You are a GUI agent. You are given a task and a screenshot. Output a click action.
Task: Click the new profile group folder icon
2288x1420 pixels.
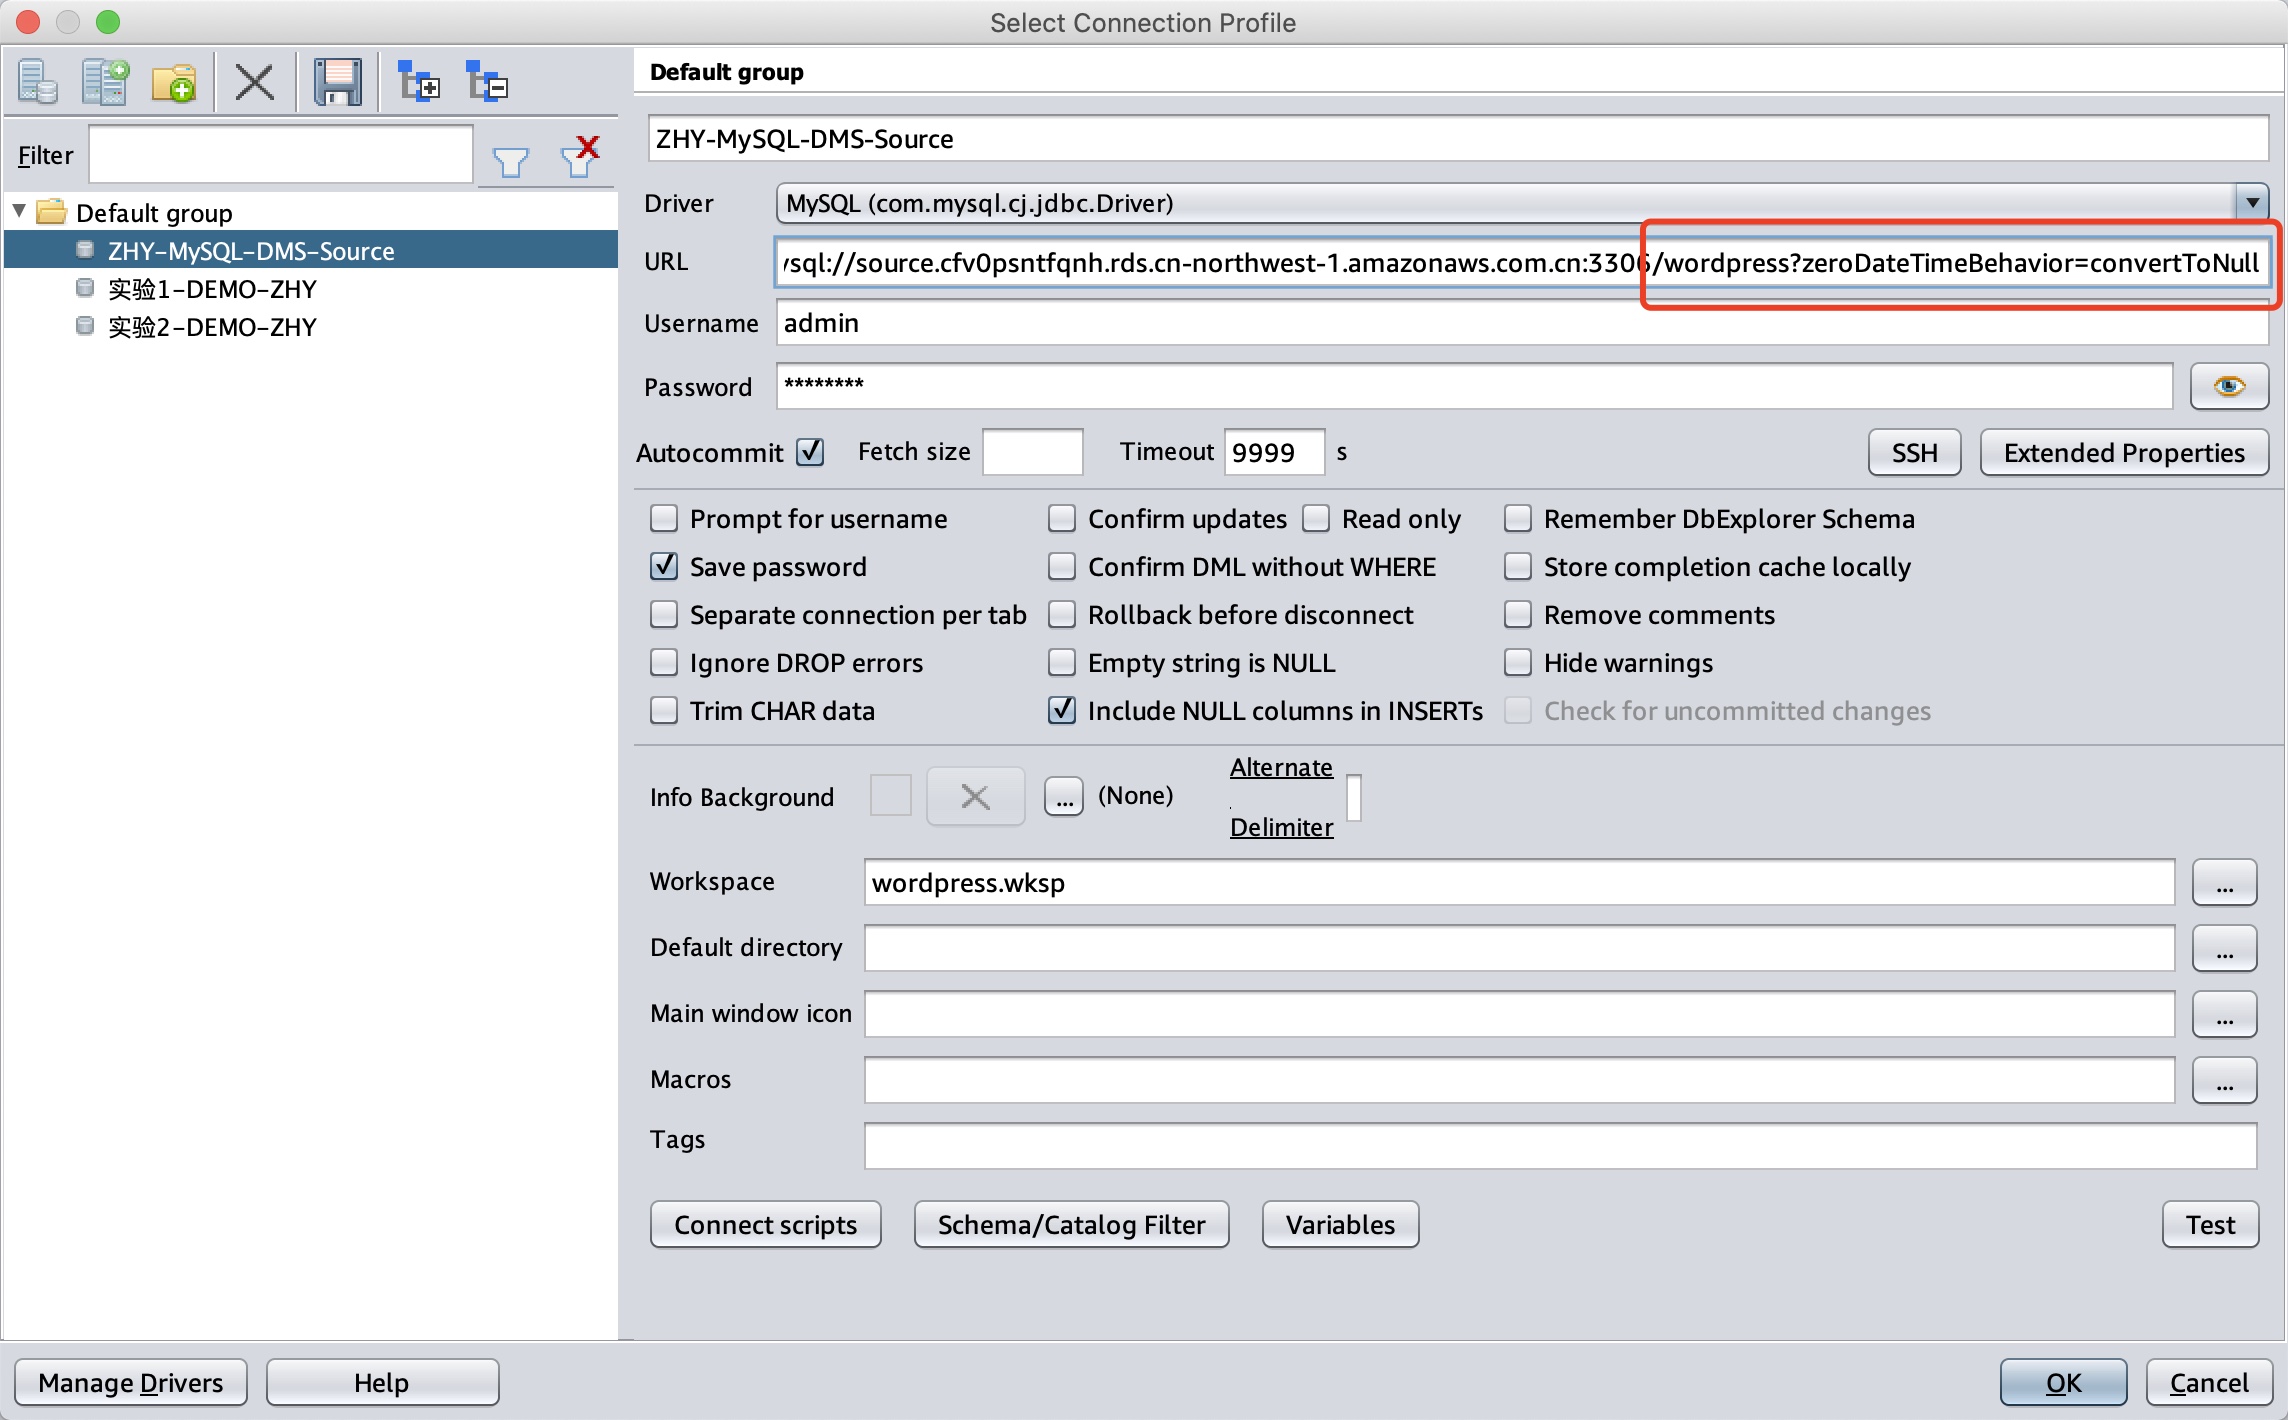click(x=174, y=82)
